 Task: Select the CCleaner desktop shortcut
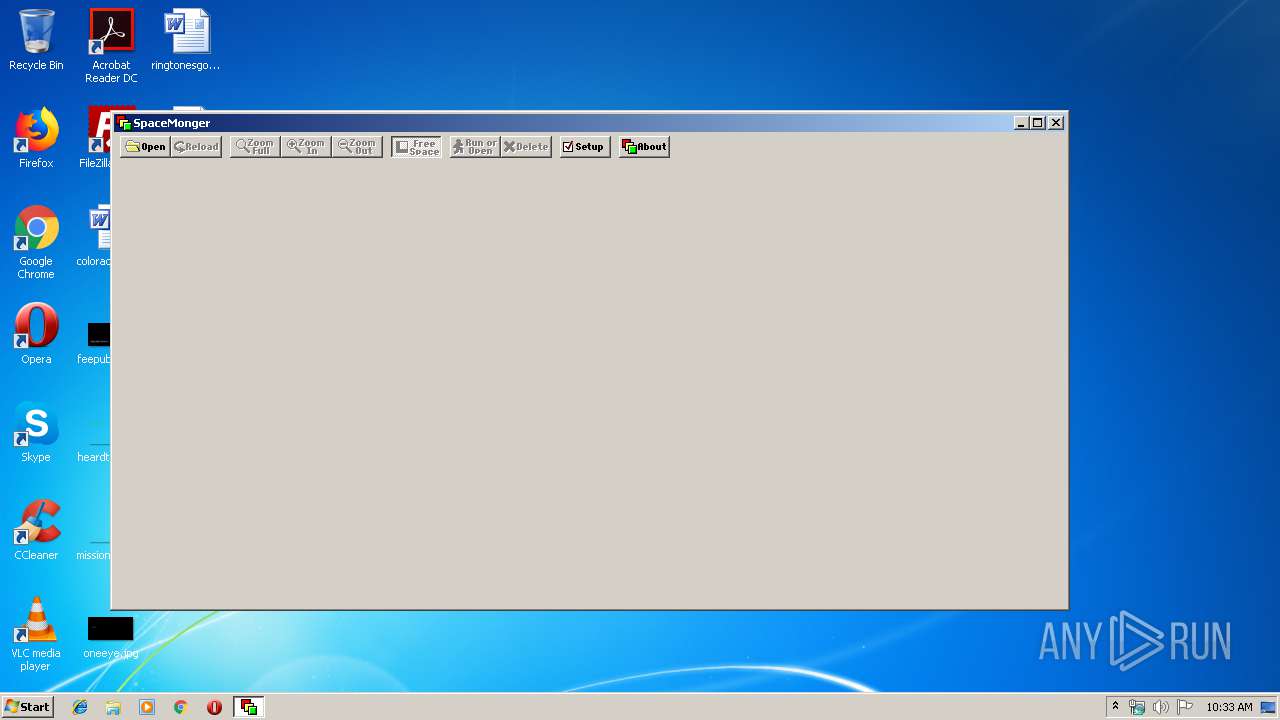click(36, 530)
